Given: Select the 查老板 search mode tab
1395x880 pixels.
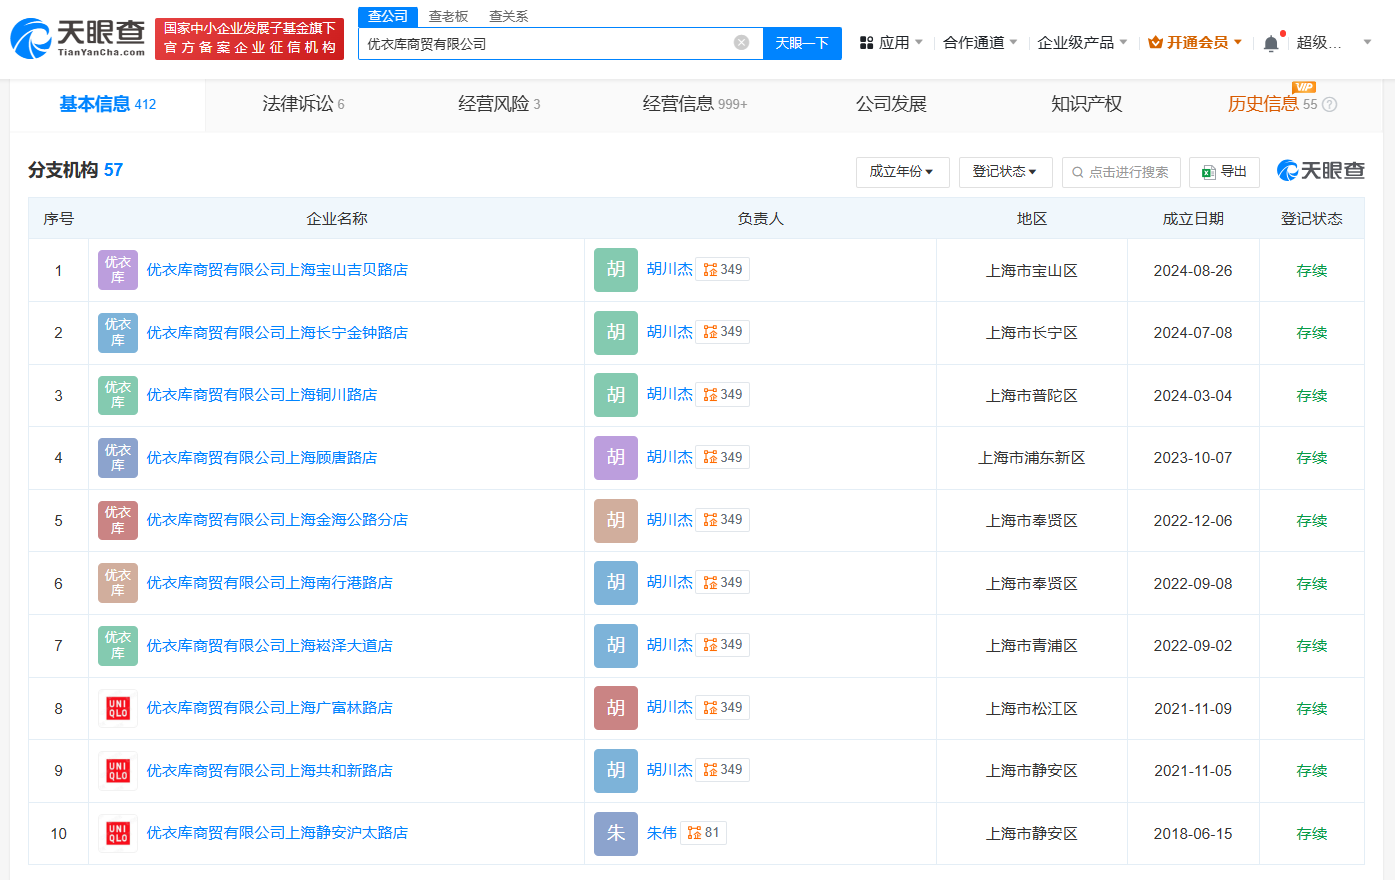Looking at the screenshot, I should [x=448, y=17].
